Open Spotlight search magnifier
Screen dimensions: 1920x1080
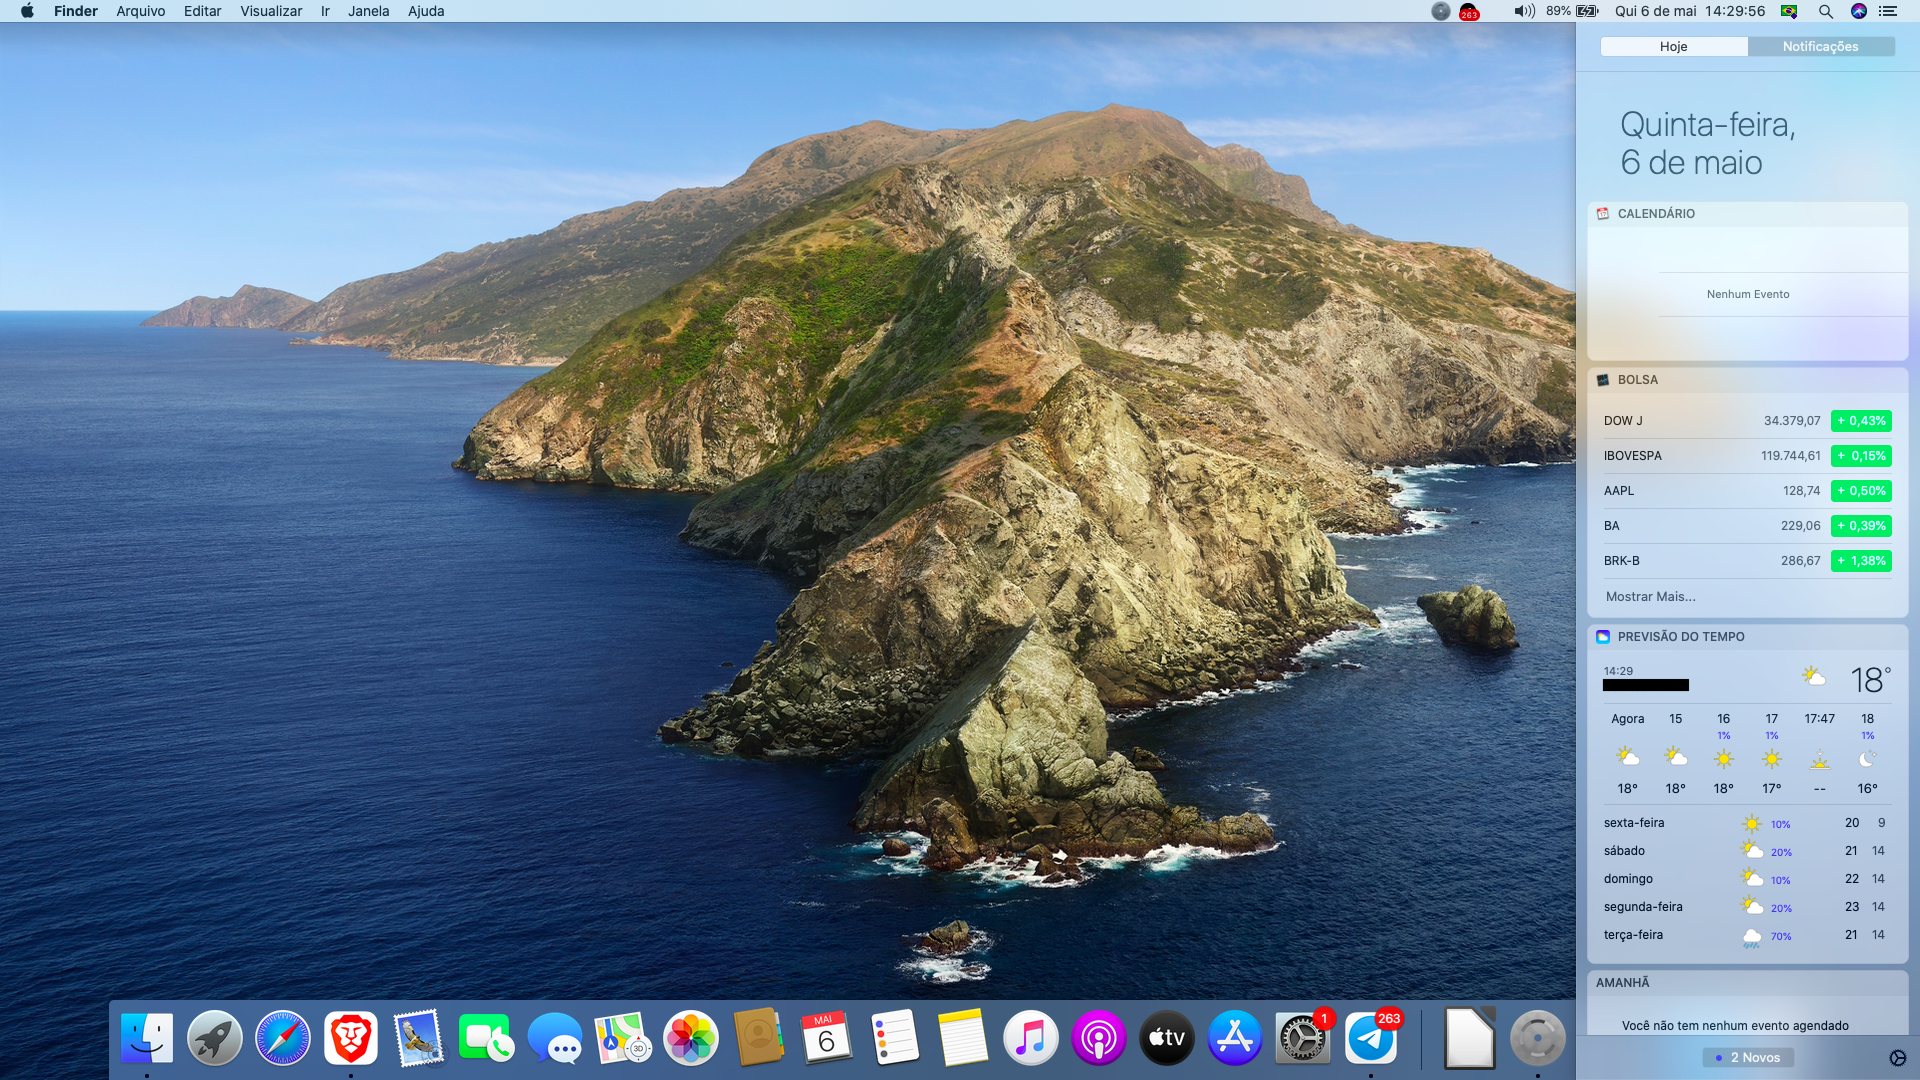(x=1825, y=11)
